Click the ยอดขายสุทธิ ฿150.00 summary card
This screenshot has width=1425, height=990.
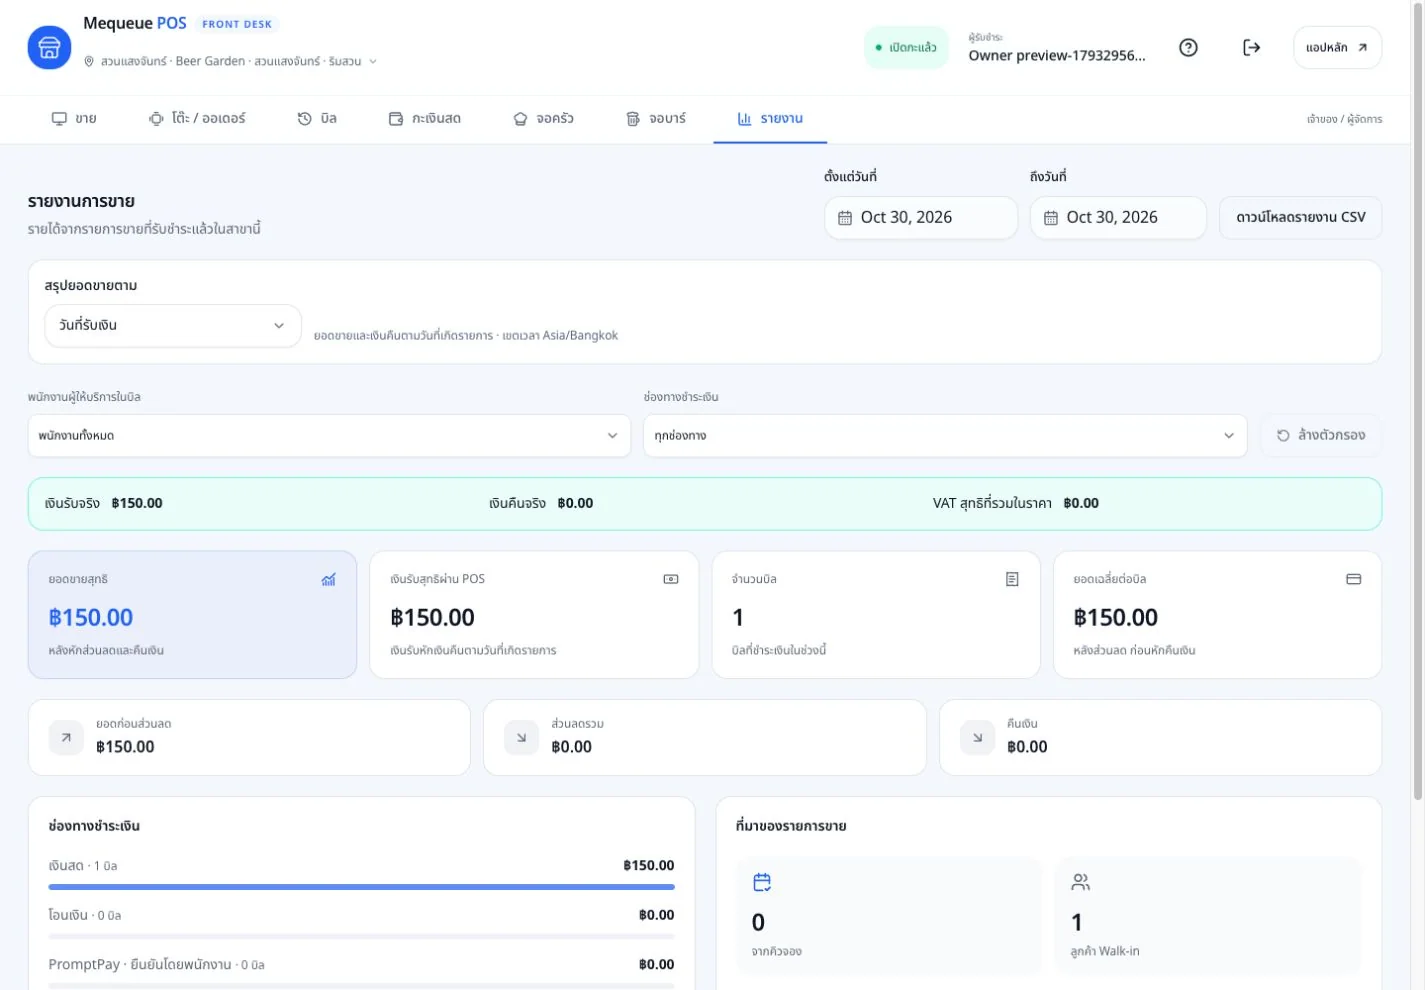(192, 615)
